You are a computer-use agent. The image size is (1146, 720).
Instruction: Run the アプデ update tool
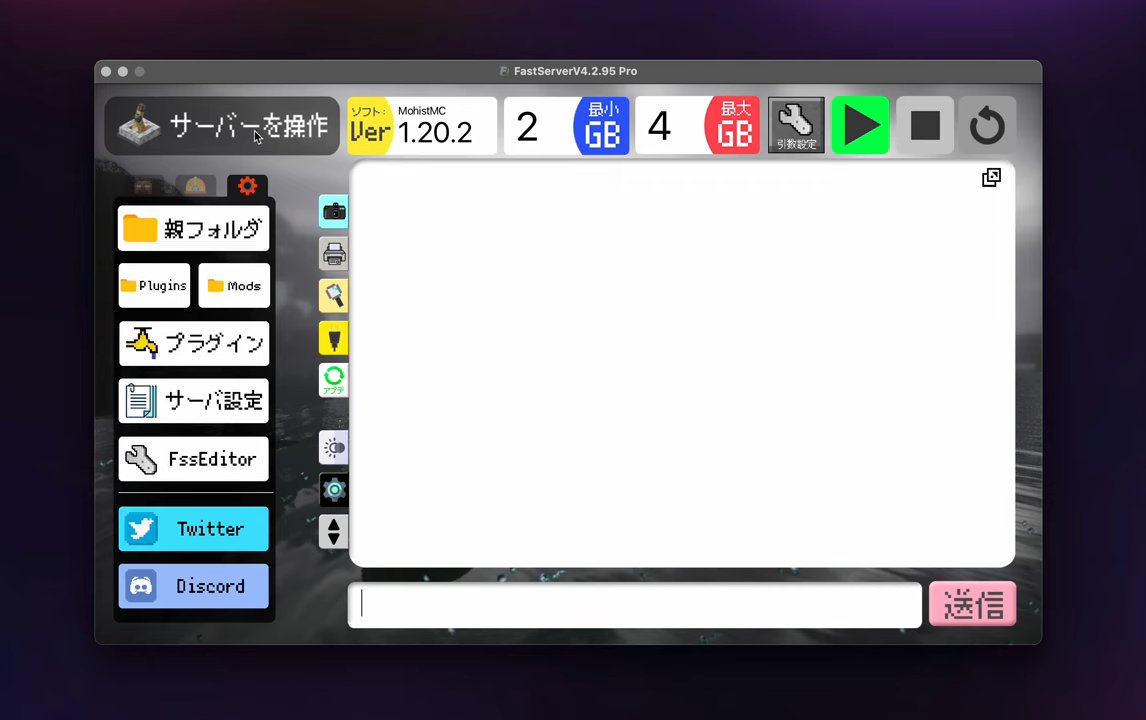333,379
